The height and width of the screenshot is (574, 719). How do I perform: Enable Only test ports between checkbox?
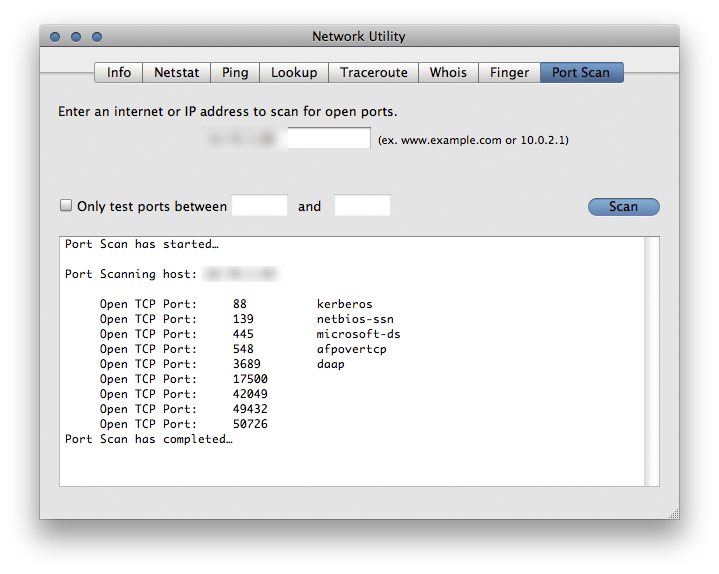tap(67, 206)
